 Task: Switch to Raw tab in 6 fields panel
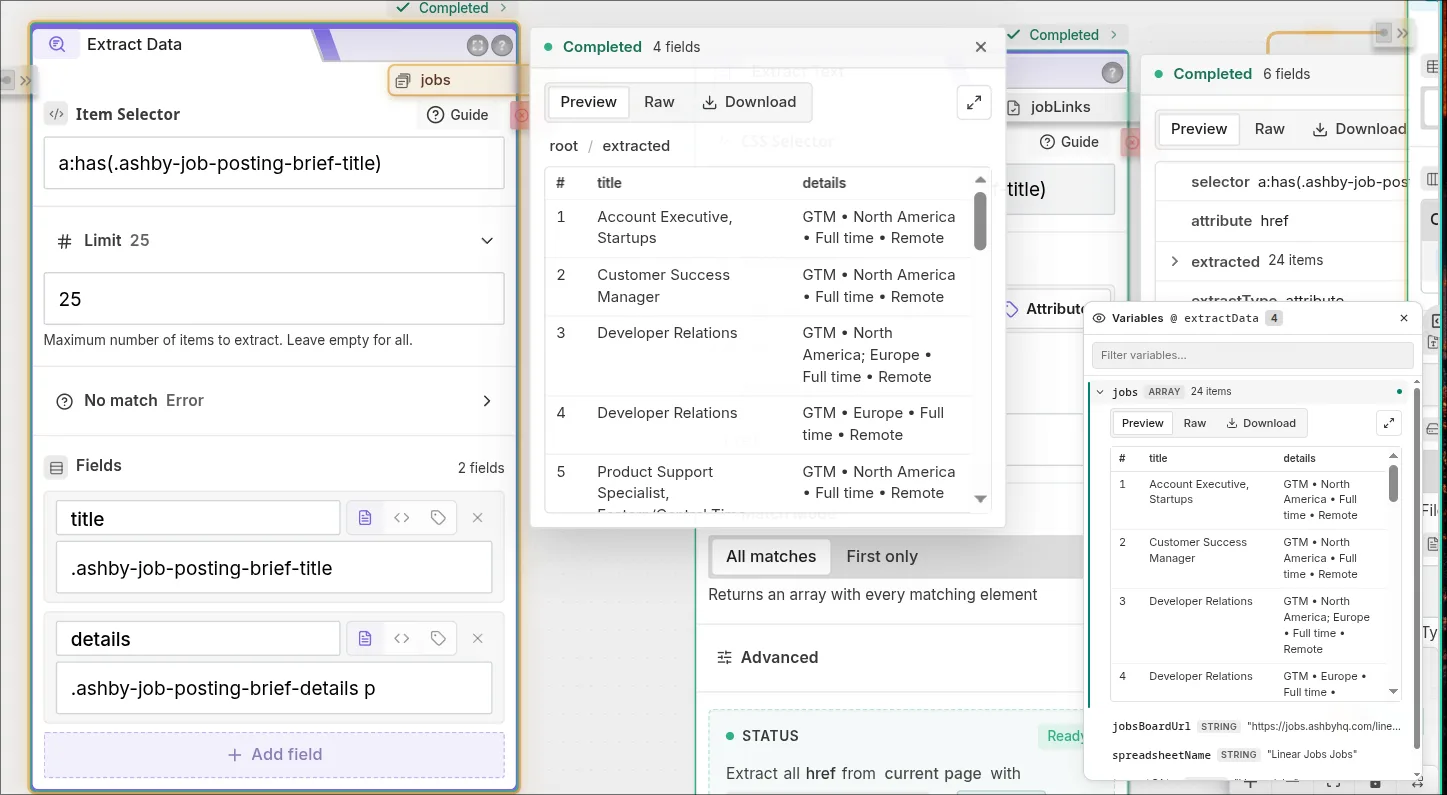[1270, 129]
